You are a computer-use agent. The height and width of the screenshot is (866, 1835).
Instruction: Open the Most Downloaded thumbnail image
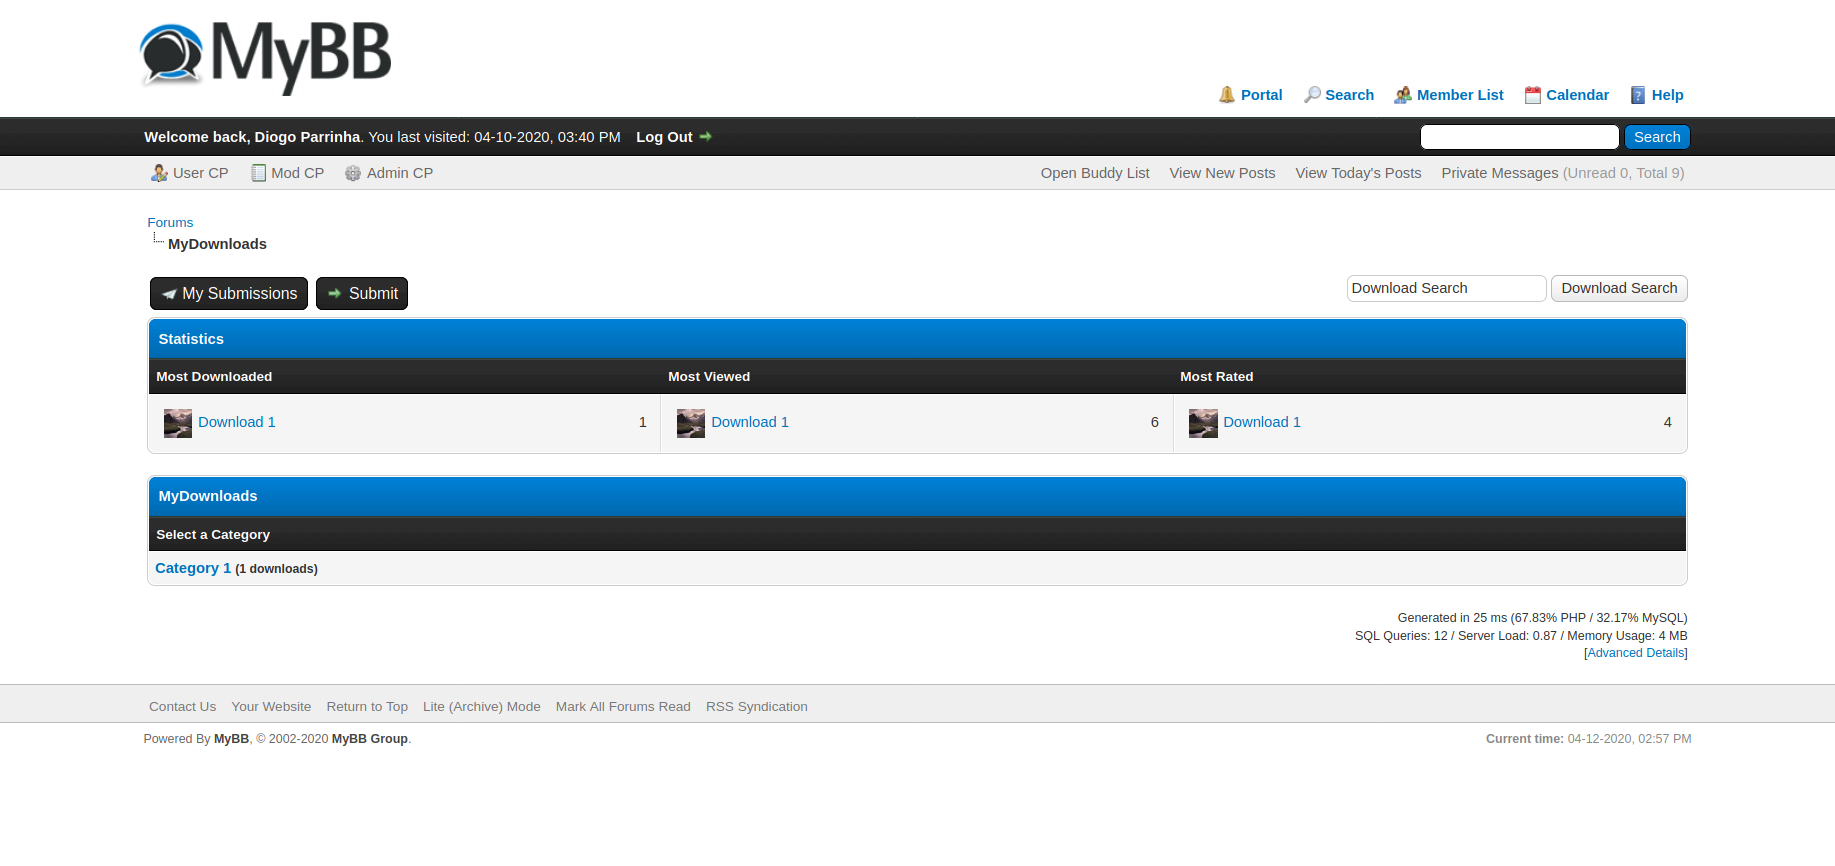point(178,423)
